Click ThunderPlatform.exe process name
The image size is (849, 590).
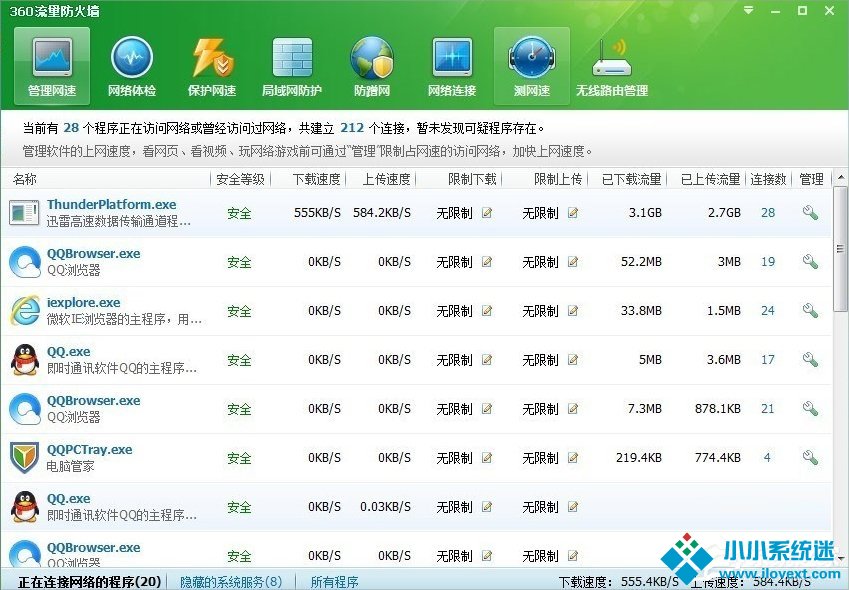tap(112, 205)
